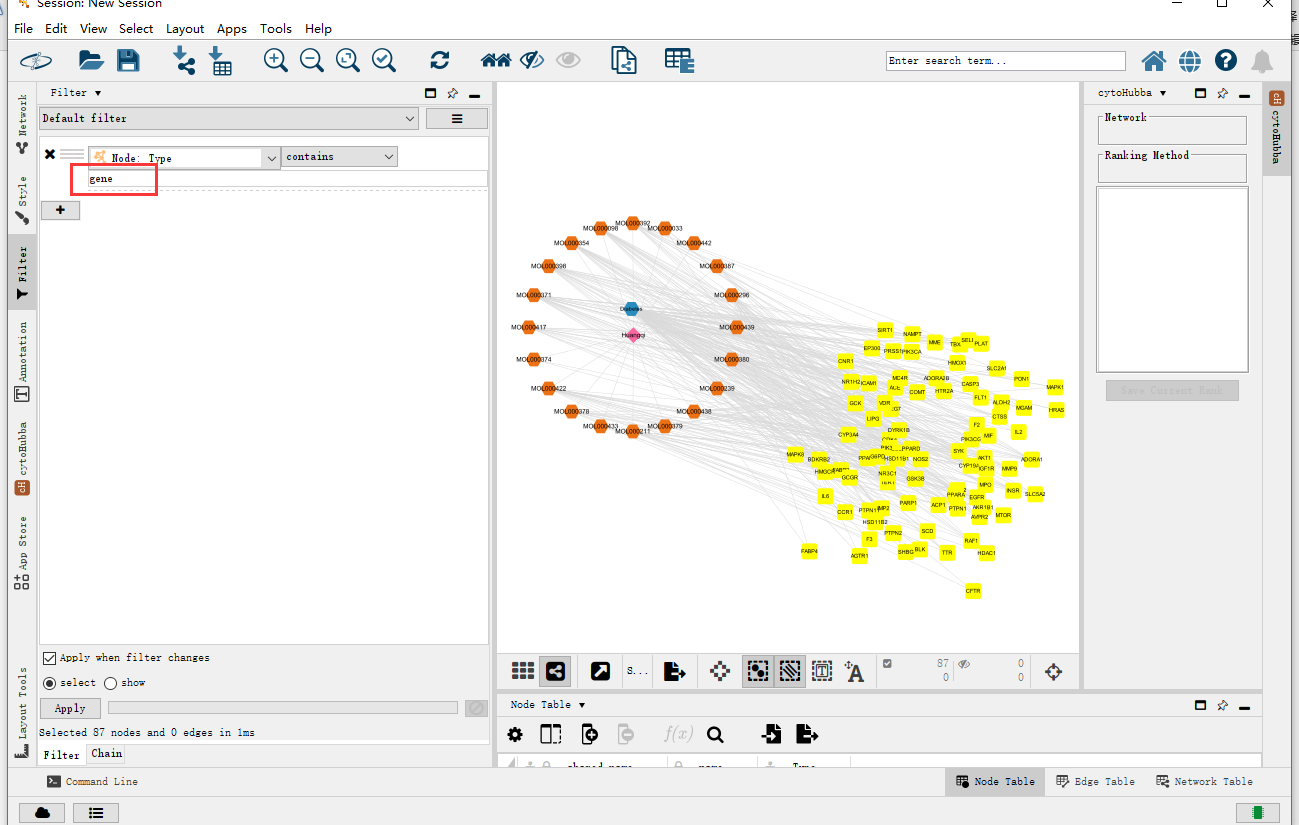Viewport: 1299px width, 825px height.
Task: Open the Select menu
Action: [136, 29]
